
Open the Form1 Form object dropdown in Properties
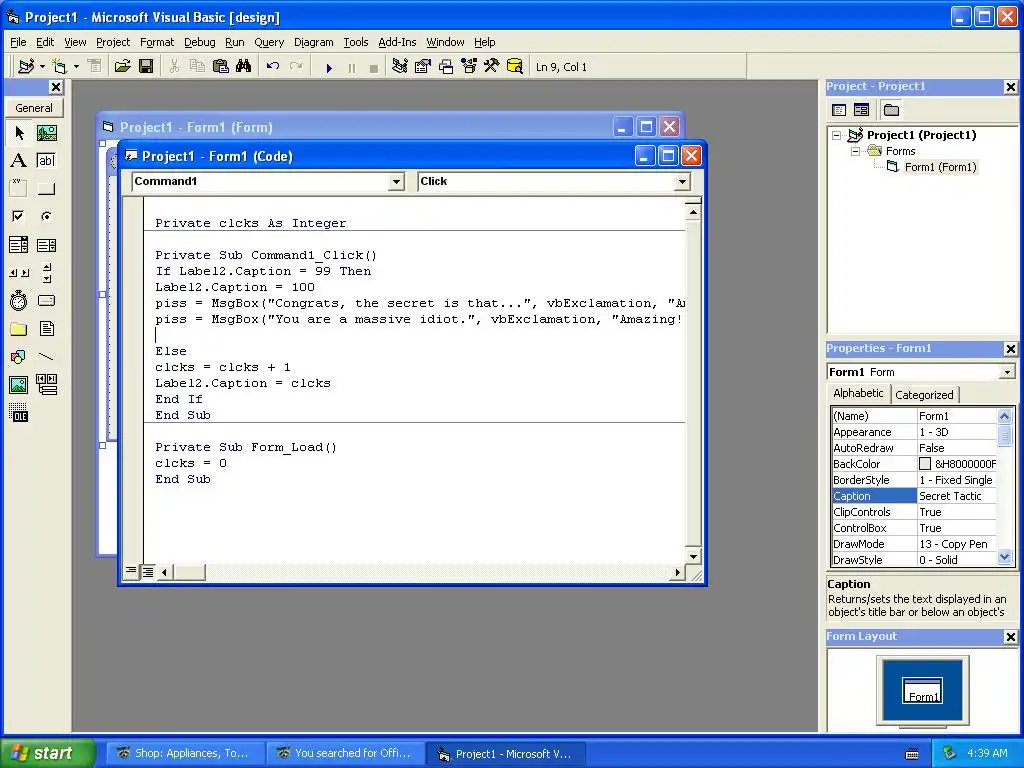click(1007, 372)
